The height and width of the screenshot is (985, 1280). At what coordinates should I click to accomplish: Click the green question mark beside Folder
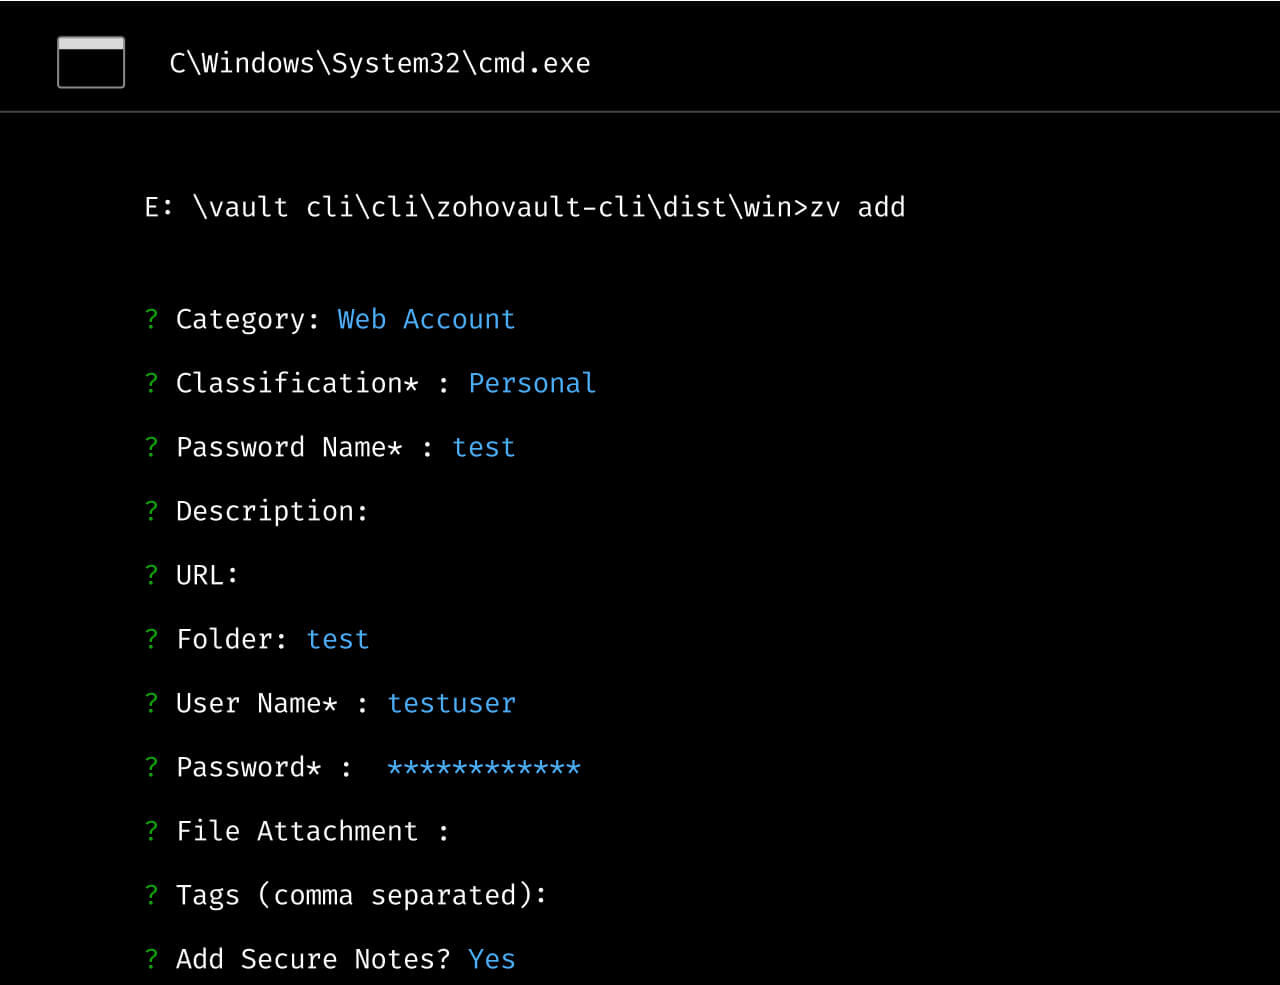[x=151, y=639]
